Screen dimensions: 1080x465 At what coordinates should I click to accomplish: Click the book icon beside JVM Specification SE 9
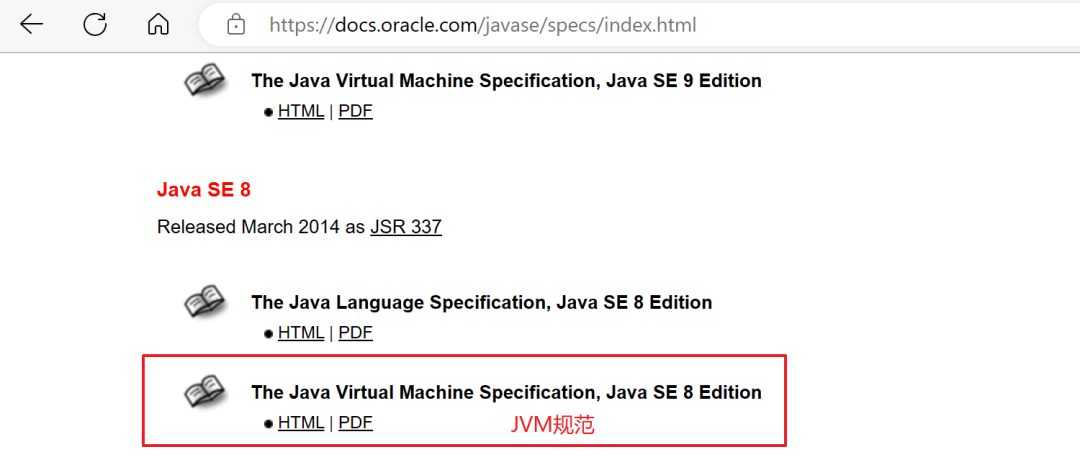tap(205, 80)
